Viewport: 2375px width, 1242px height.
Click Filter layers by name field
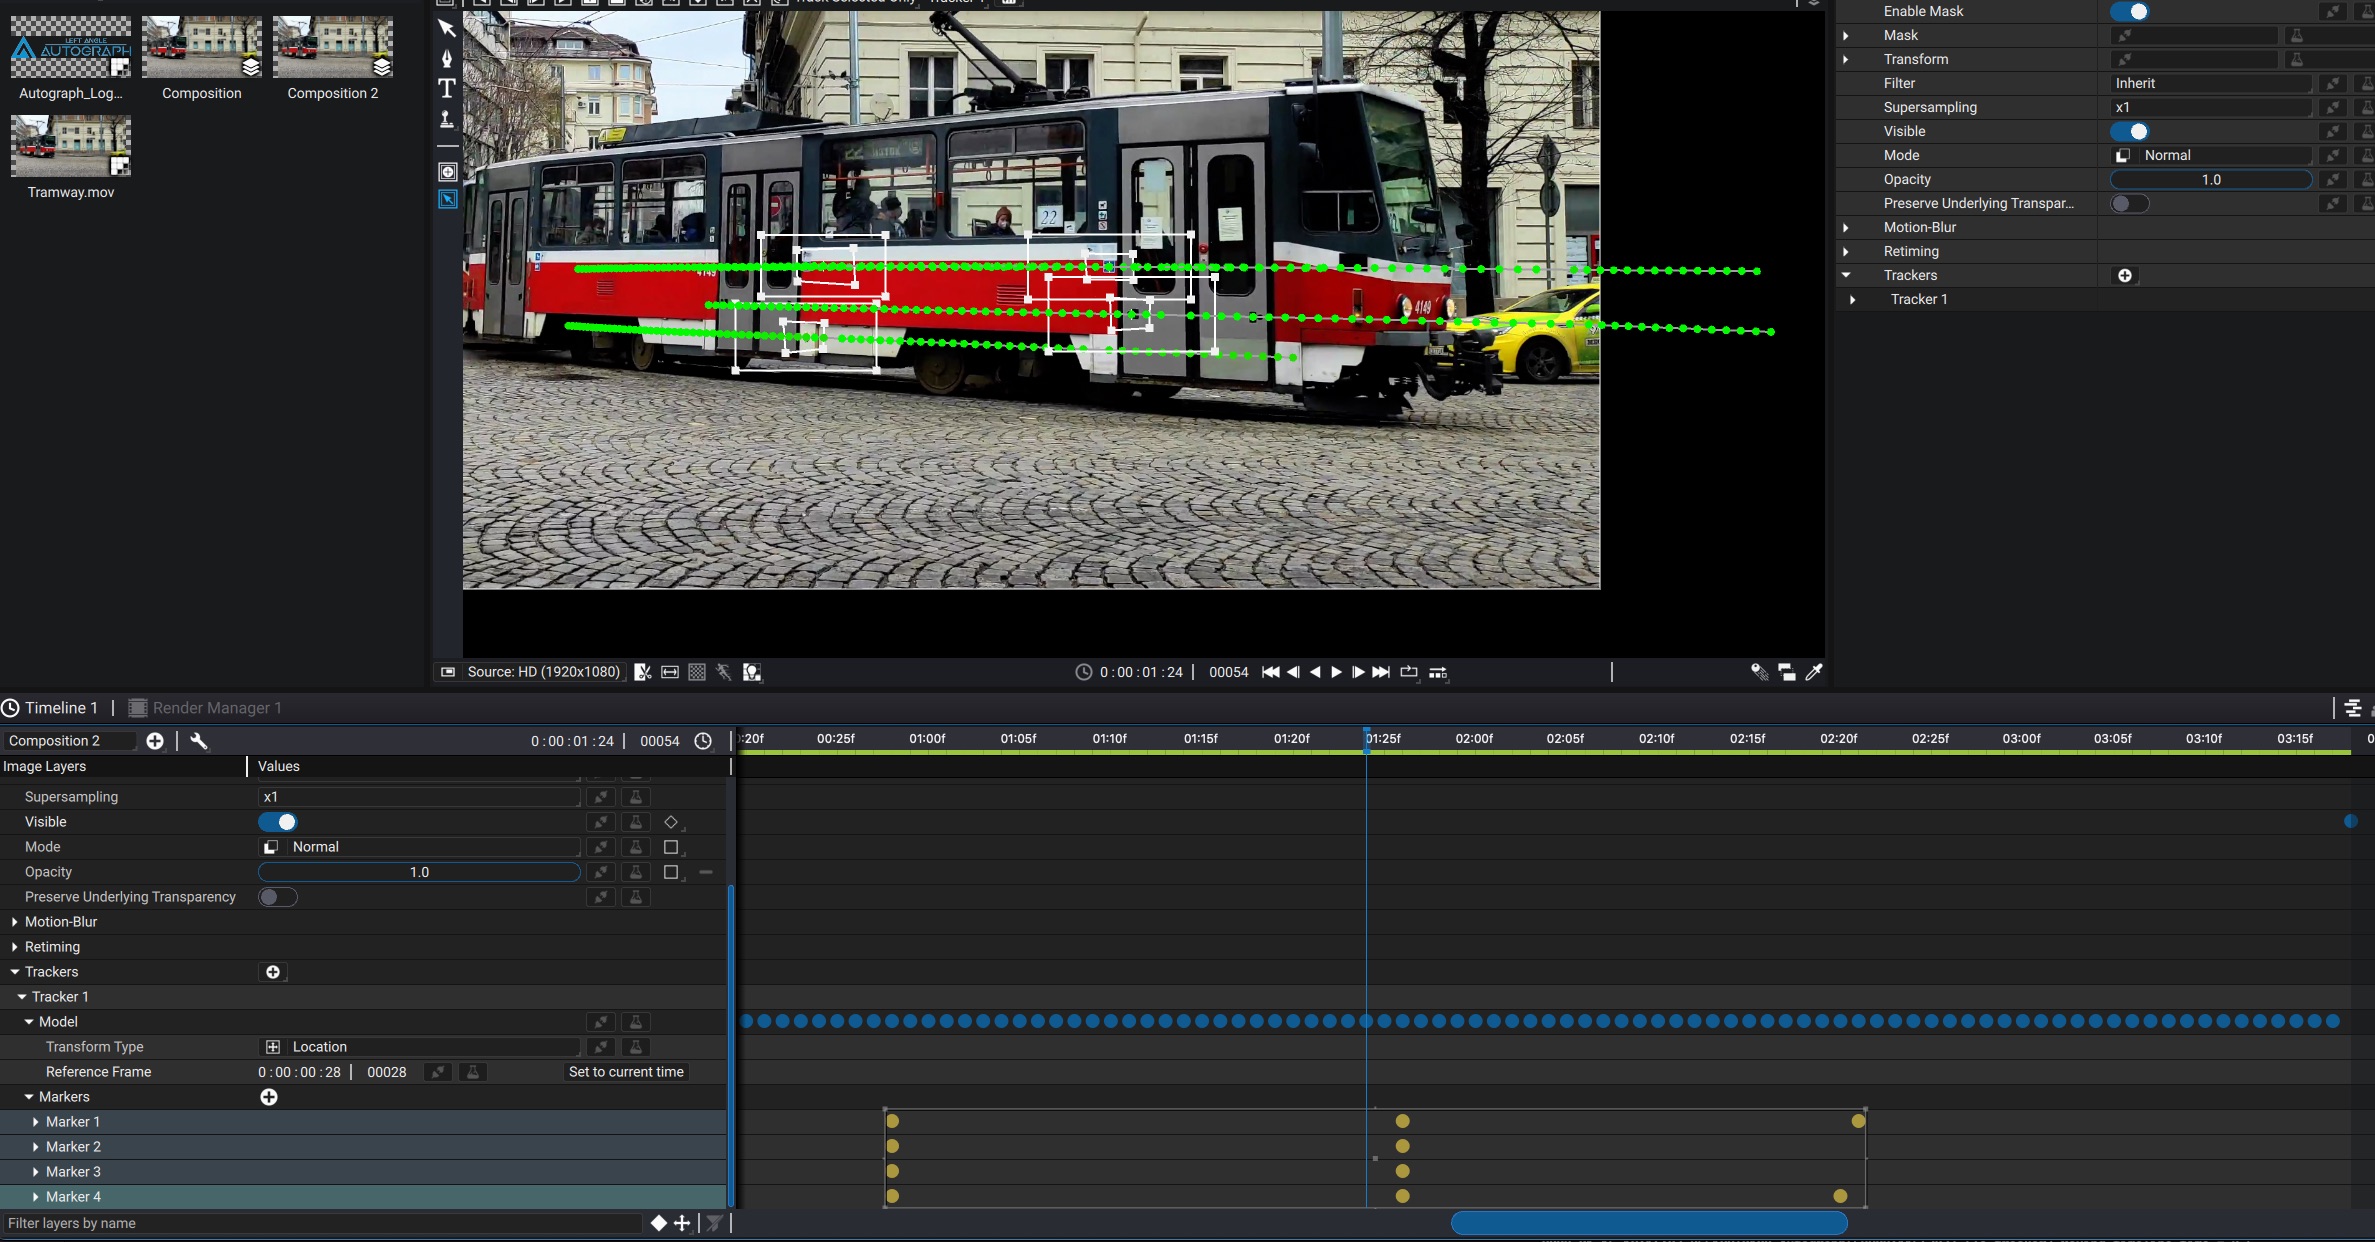click(x=322, y=1223)
